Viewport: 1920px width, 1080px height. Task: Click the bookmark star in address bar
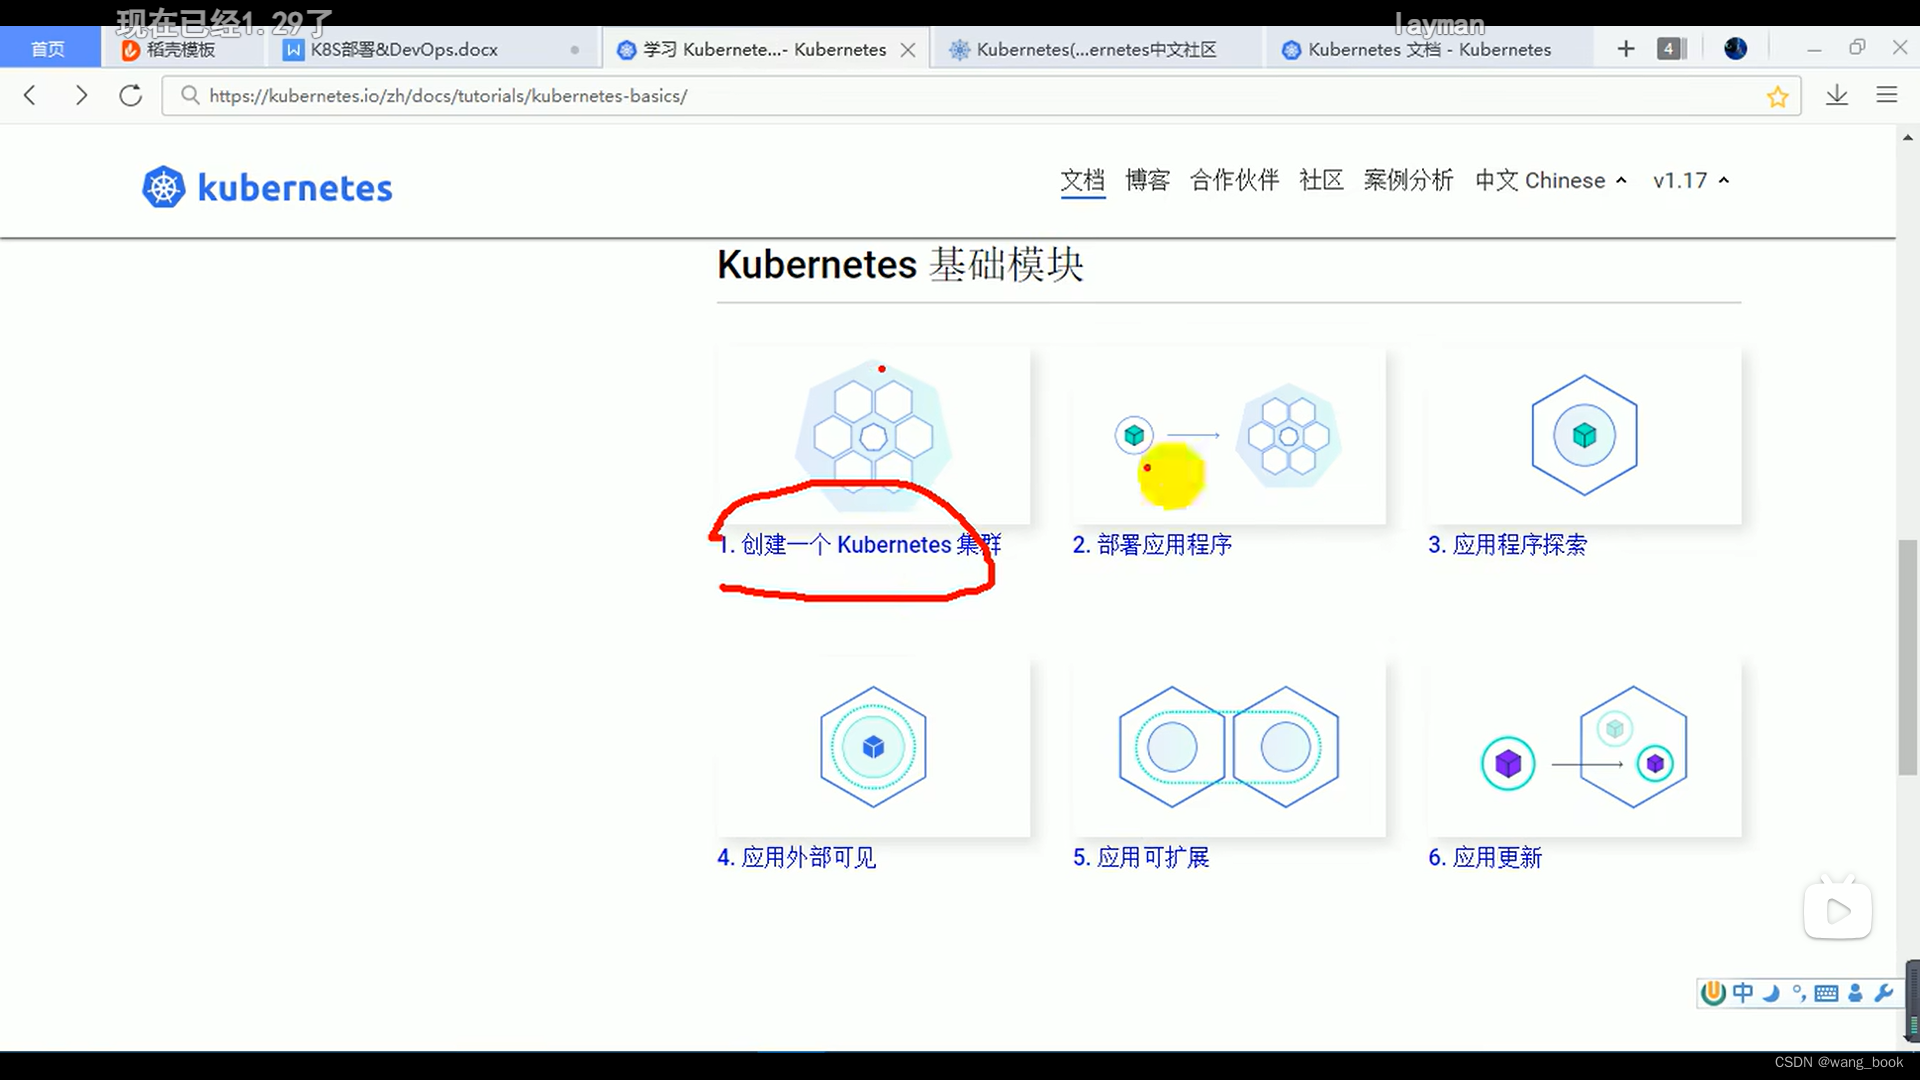[x=1777, y=96]
